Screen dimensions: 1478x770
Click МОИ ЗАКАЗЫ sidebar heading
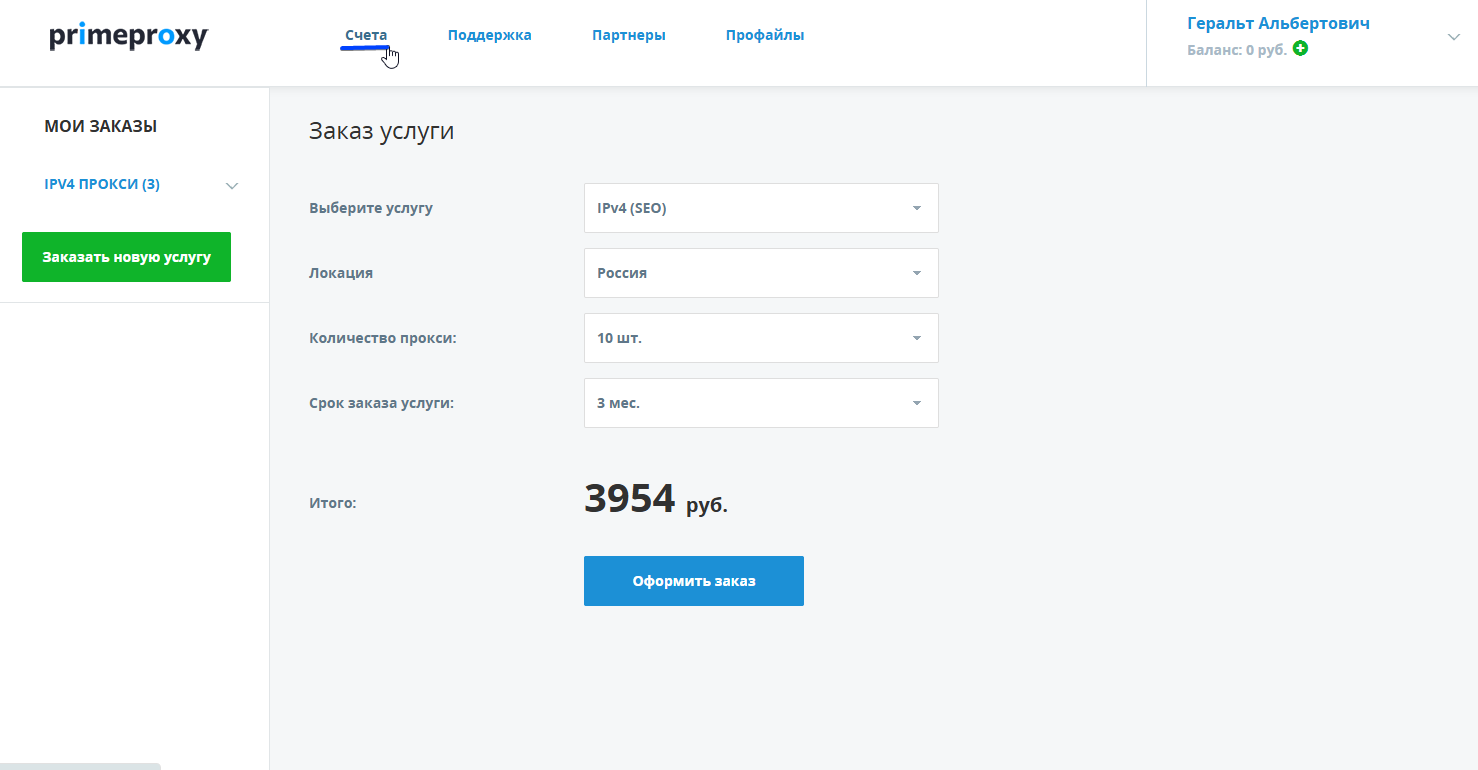[x=101, y=126]
